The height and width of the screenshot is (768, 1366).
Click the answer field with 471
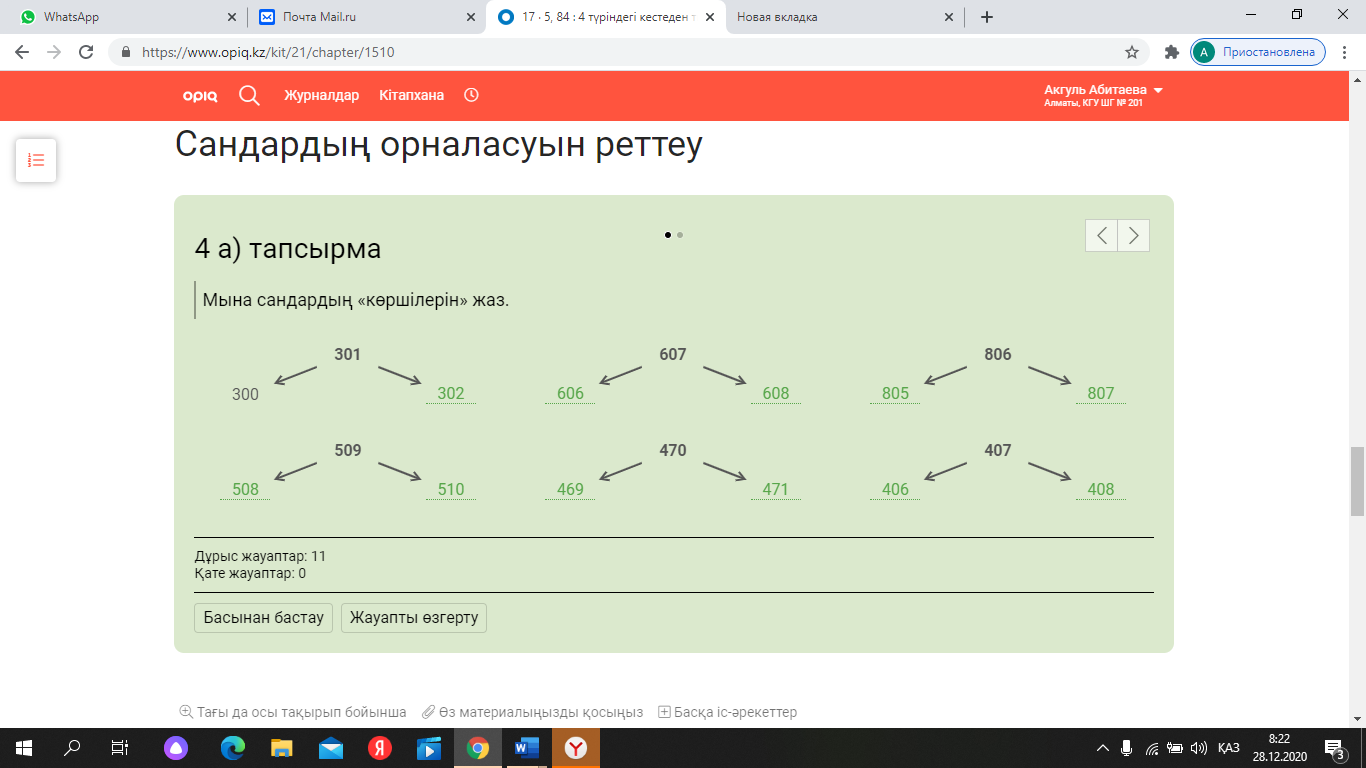[776, 489]
